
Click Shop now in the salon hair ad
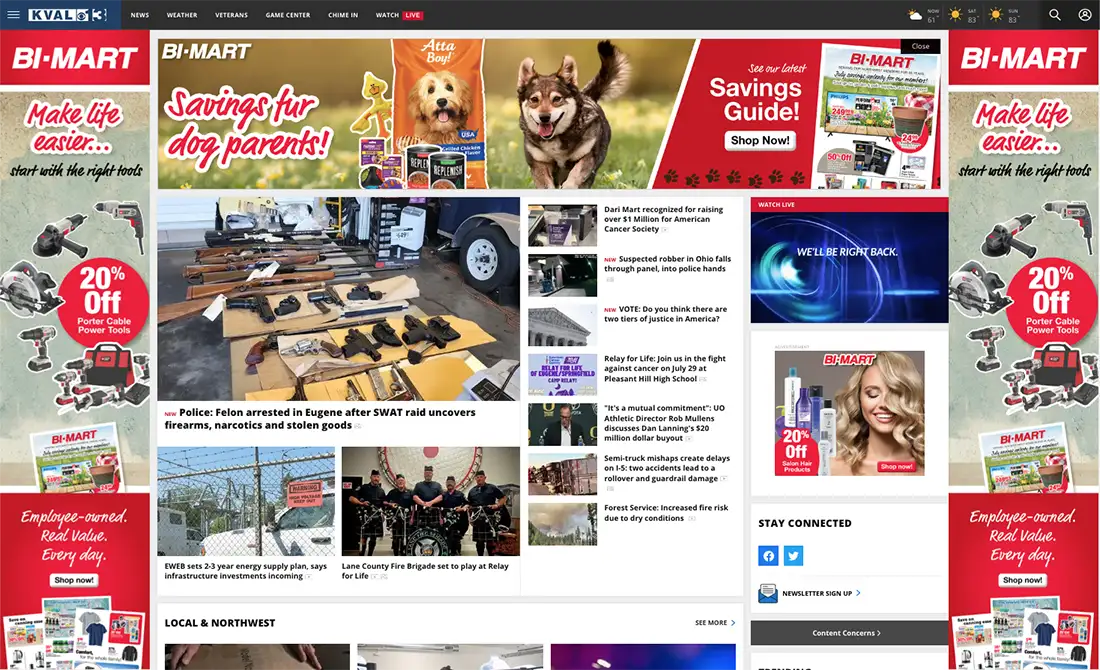897,467
